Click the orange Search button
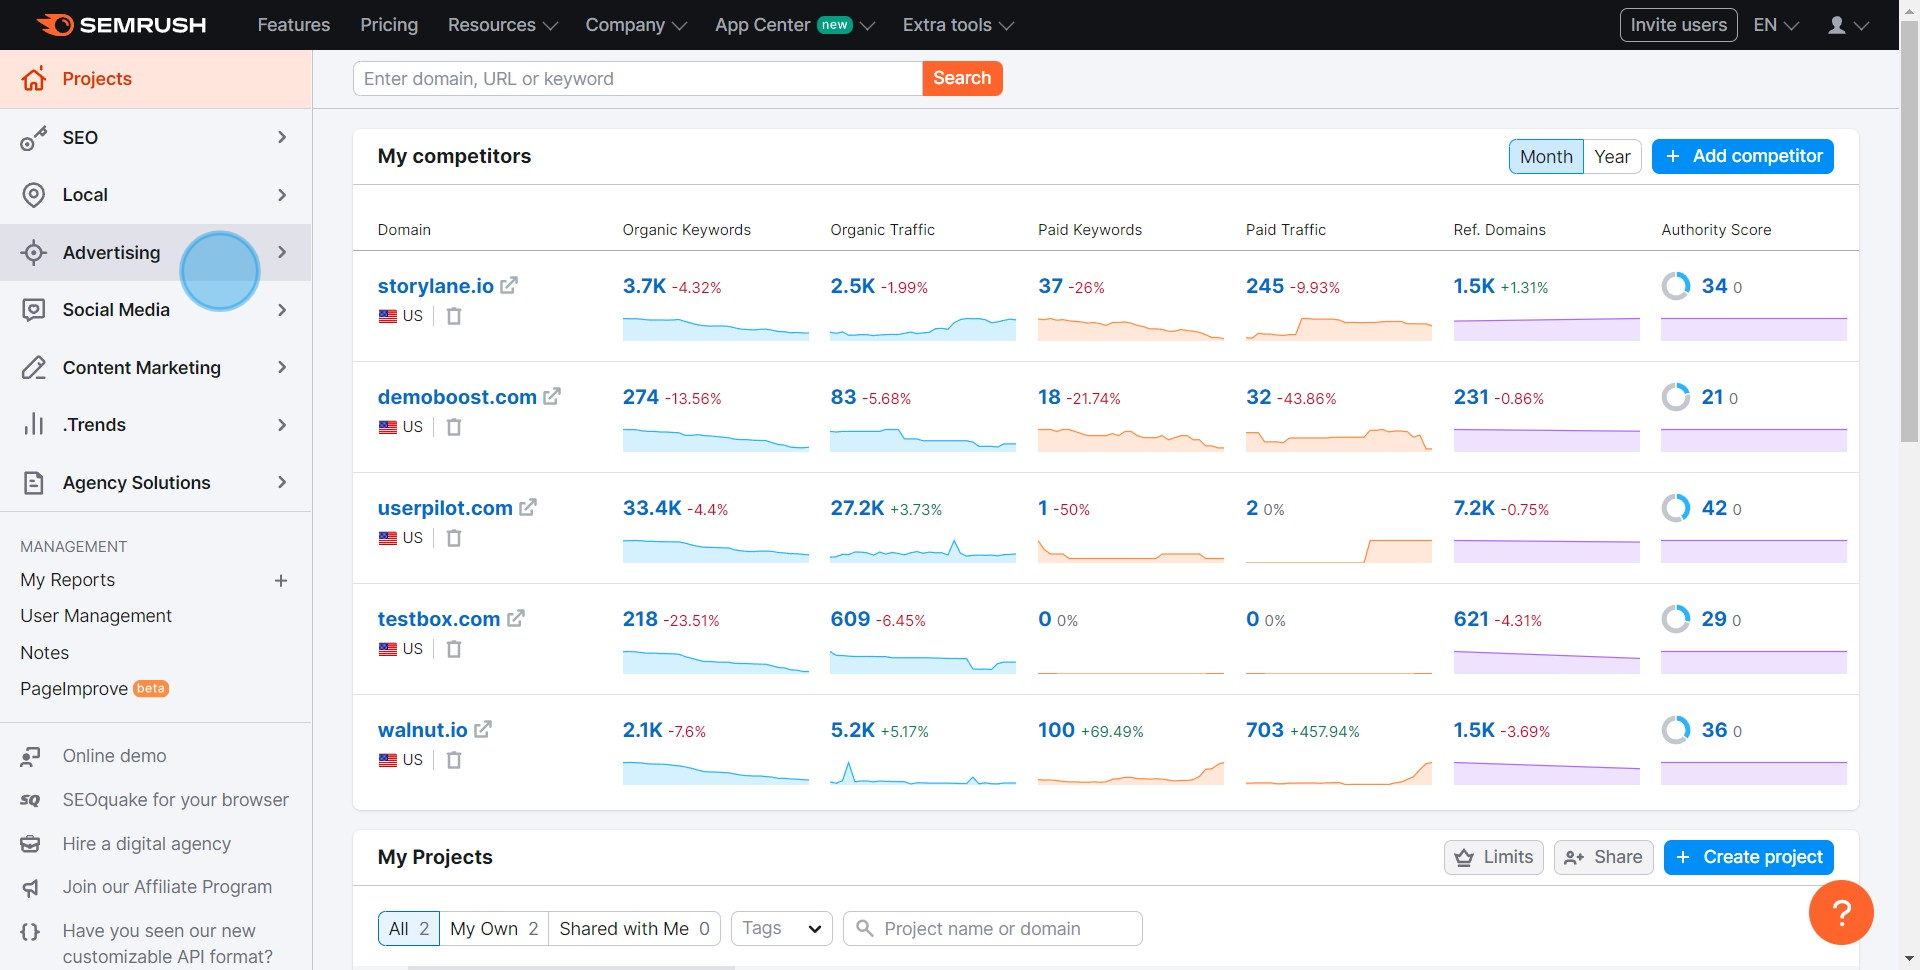 coord(962,79)
